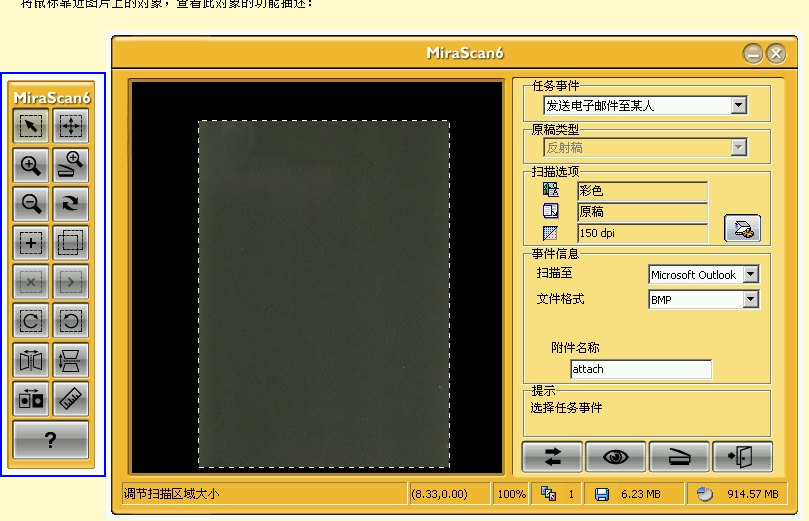Viewport: 809px width, 521px height.
Task: Click the 选择任务事件 hint text
Action: pos(566,408)
